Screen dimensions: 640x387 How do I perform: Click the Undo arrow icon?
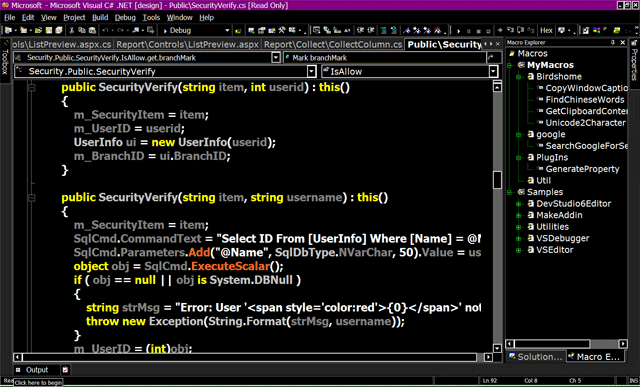(105, 30)
